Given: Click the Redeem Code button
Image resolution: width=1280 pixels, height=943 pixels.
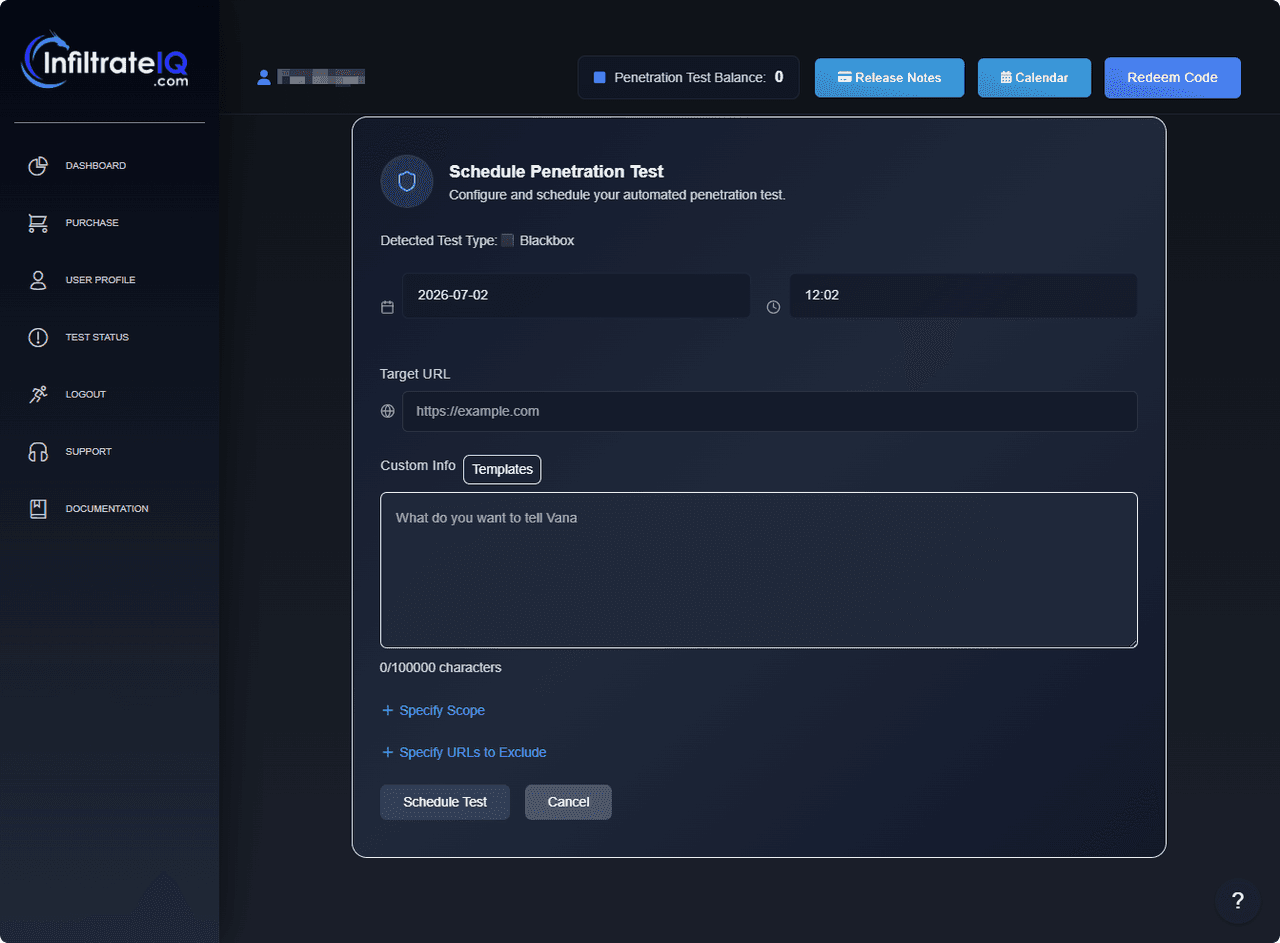Looking at the screenshot, I should click(1172, 78).
